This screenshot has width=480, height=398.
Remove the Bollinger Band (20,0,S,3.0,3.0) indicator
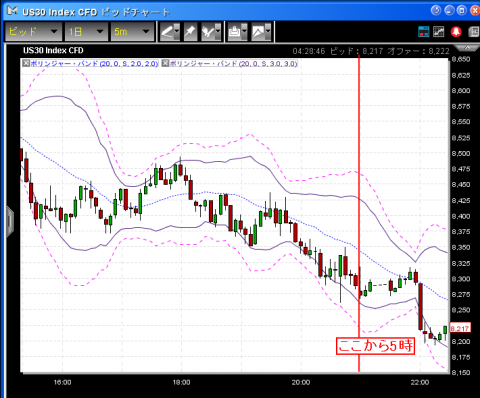point(165,63)
